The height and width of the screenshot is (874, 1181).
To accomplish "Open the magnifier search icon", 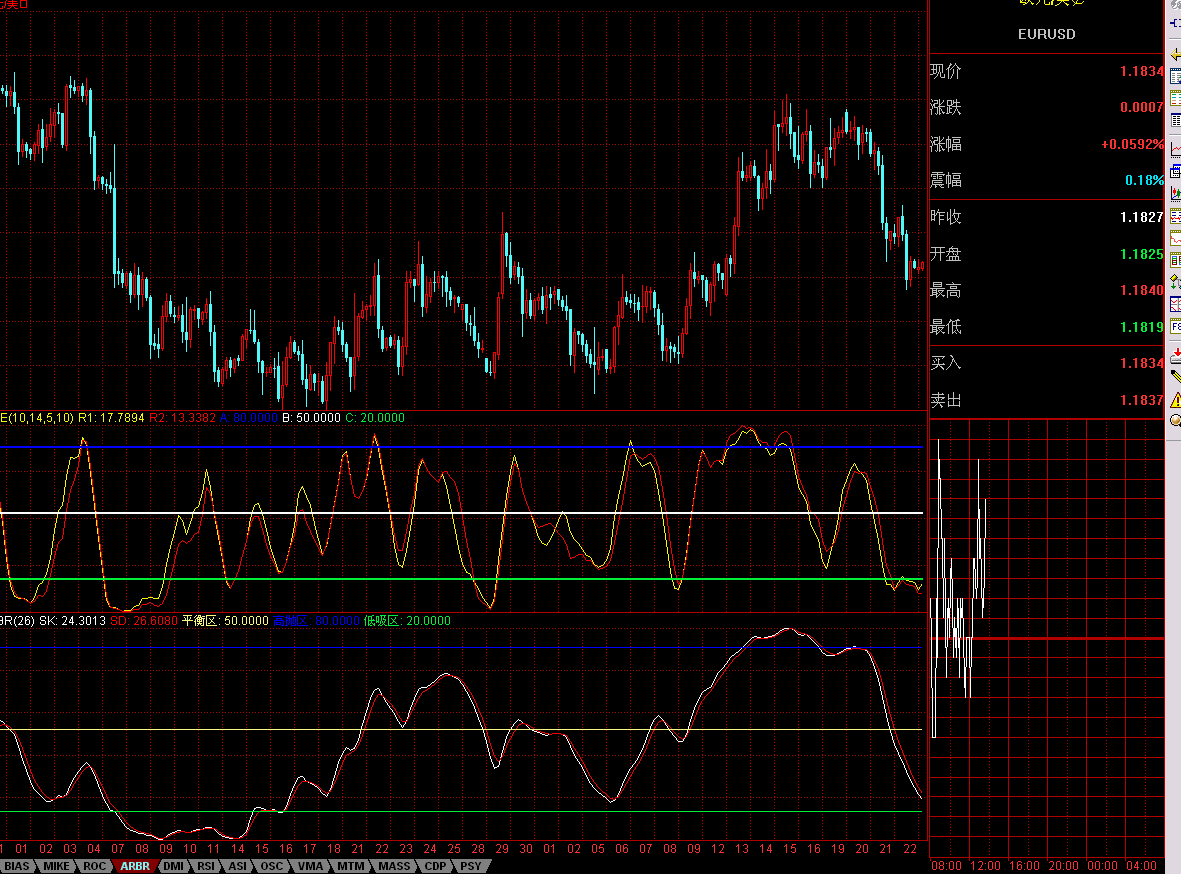I will coord(1176,420).
